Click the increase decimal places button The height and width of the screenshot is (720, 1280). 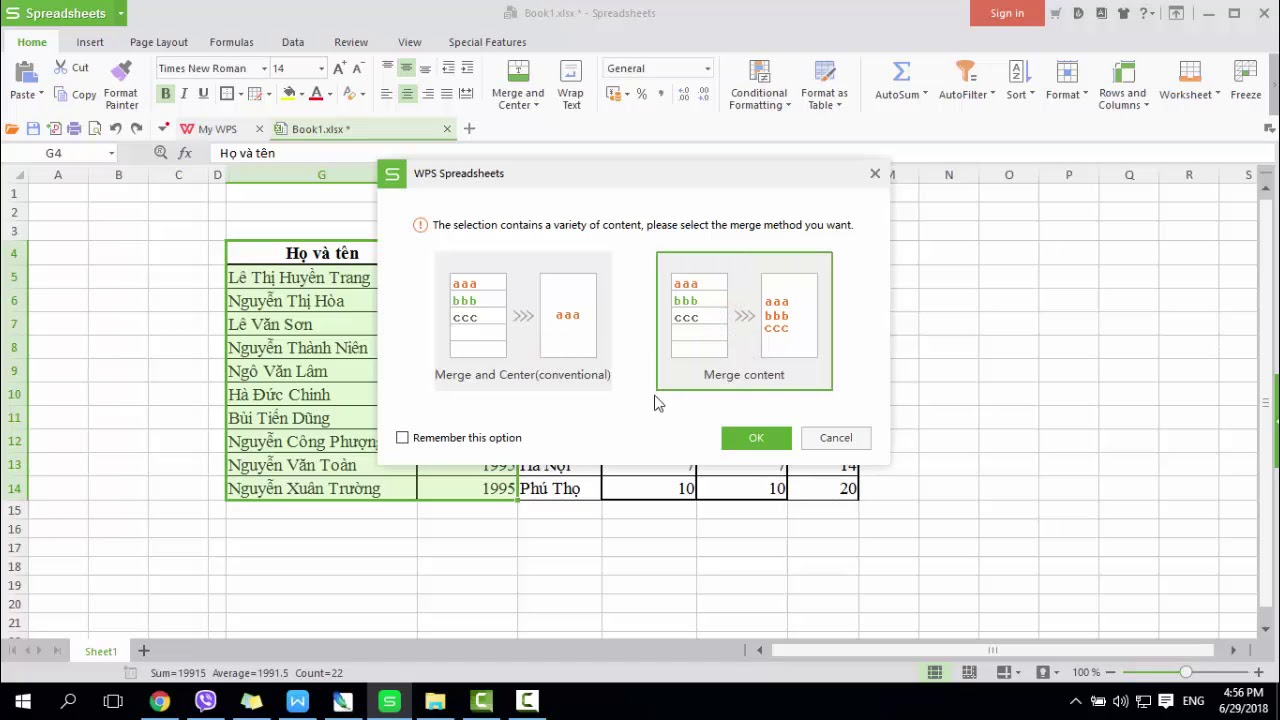[x=683, y=94]
